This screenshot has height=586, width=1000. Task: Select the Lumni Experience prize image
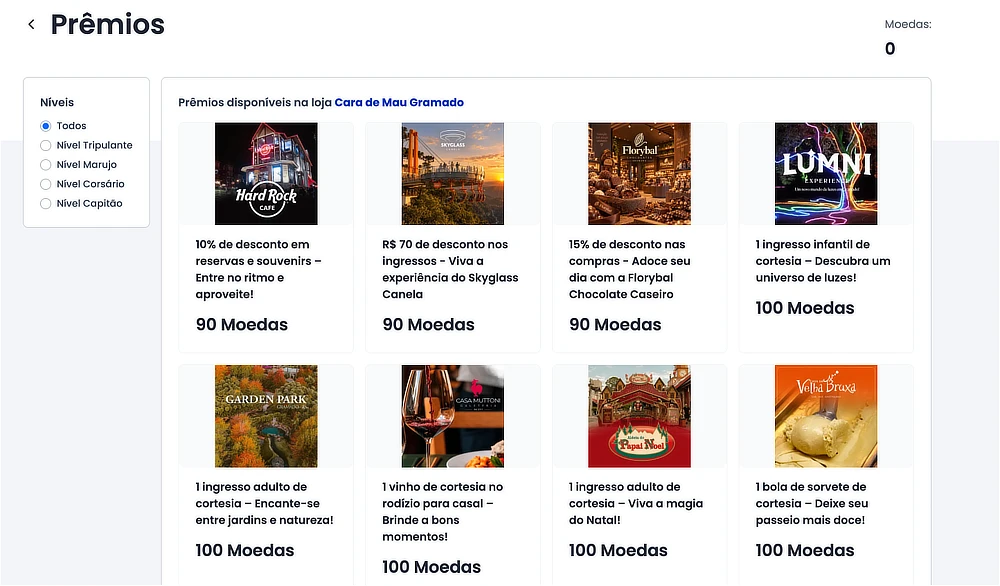pyautogui.click(x=826, y=173)
